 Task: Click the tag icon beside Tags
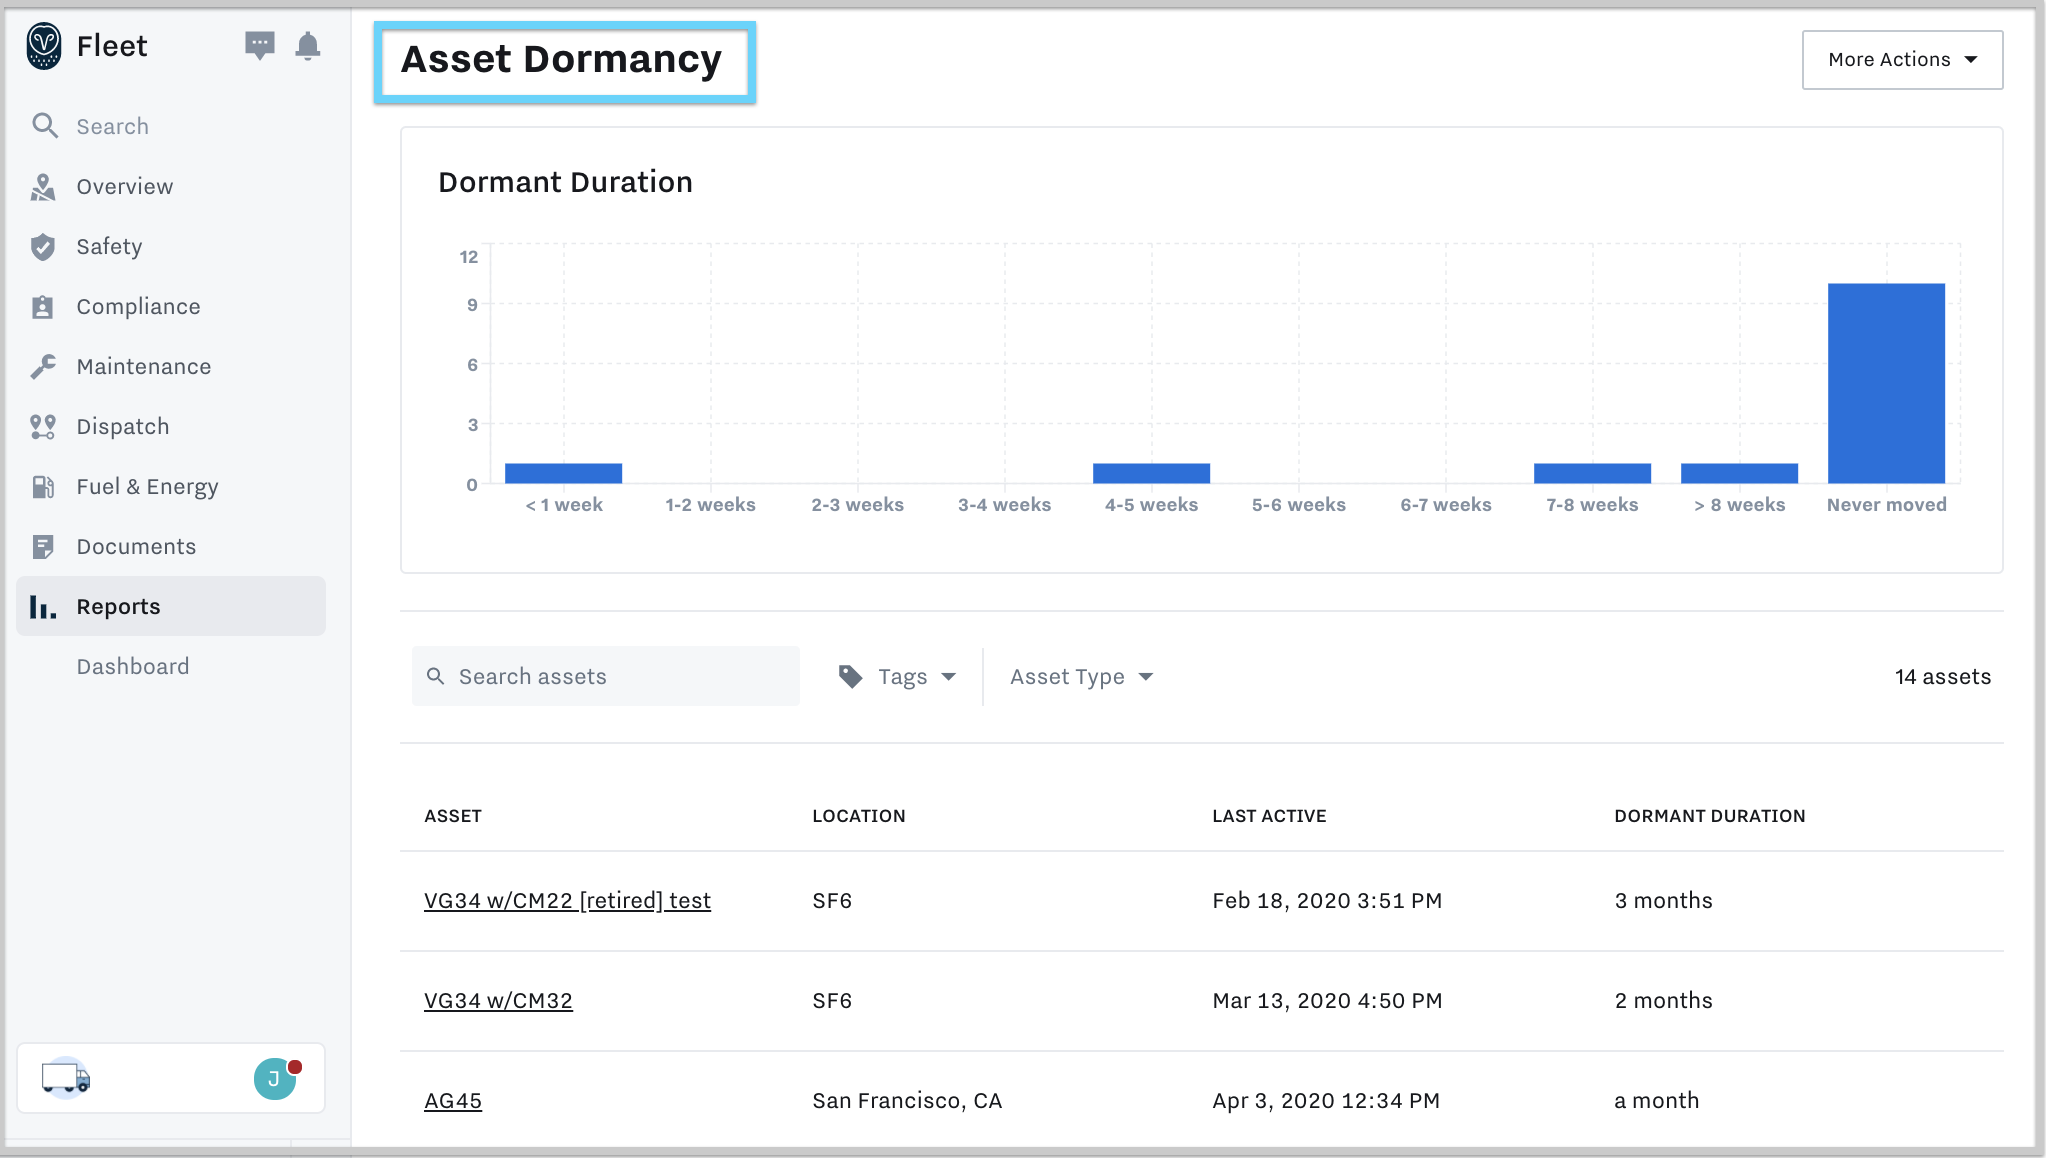[851, 677]
